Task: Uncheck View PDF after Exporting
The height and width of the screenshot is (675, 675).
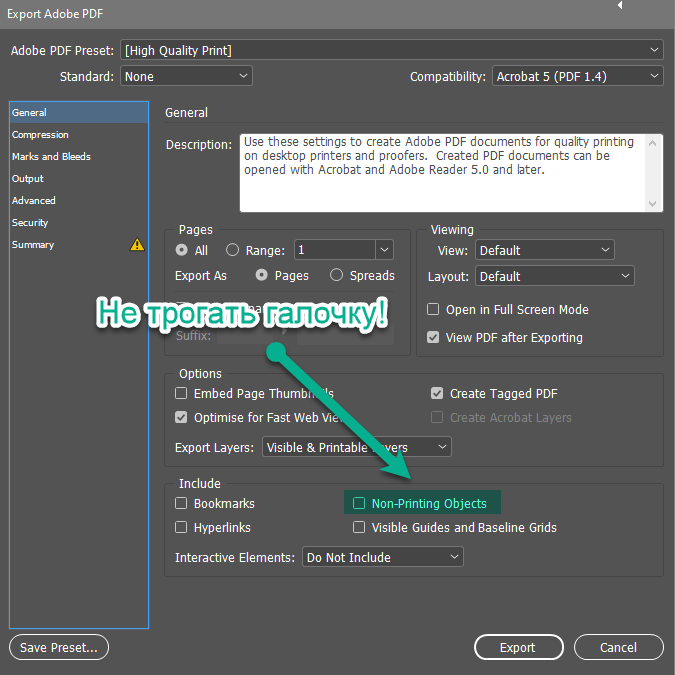Action: tap(433, 337)
